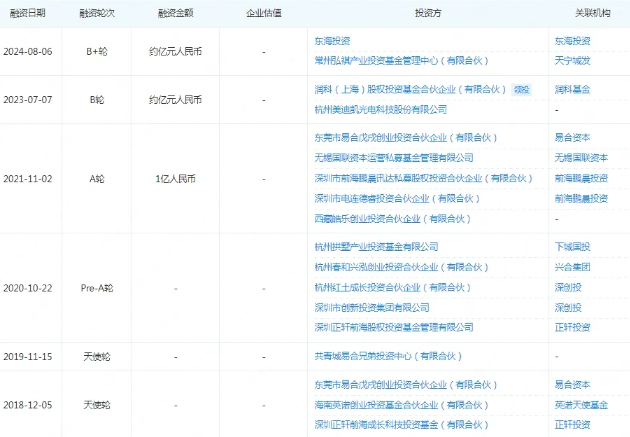Select the Pre-A轮 round cell
The image size is (630, 437).
(x=97, y=288)
